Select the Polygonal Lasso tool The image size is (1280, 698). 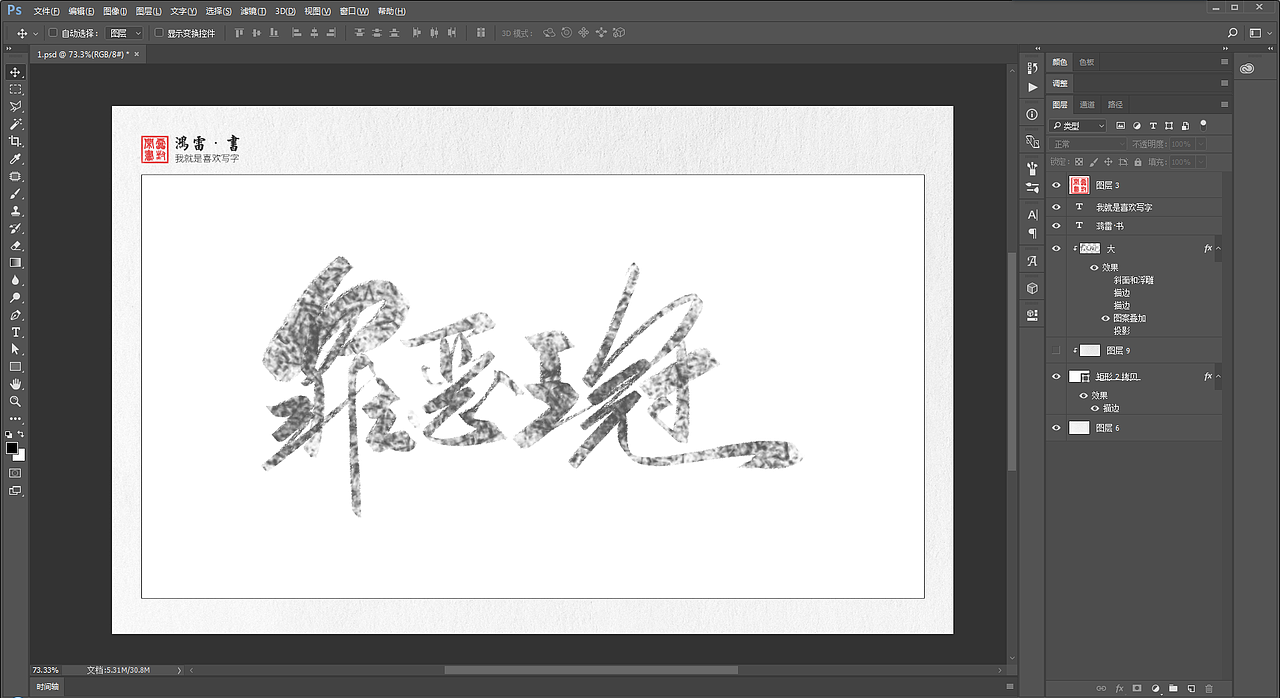click(x=15, y=106)
